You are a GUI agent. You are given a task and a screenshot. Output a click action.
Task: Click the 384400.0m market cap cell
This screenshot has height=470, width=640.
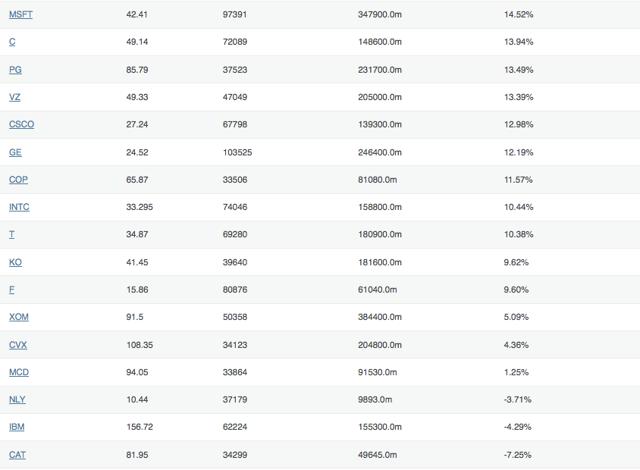380,317
